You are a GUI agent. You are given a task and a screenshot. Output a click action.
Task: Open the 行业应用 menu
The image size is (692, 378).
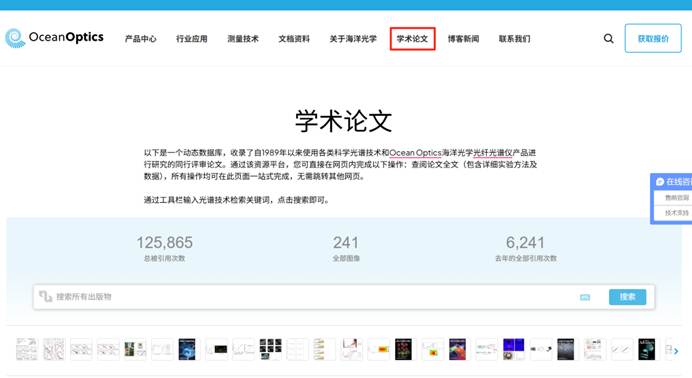(x=192, y=39)
